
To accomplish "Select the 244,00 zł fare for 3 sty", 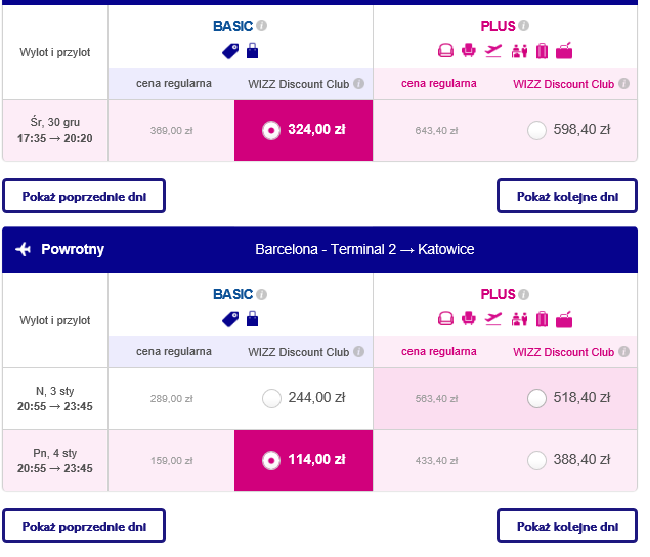I will (272, 398).
